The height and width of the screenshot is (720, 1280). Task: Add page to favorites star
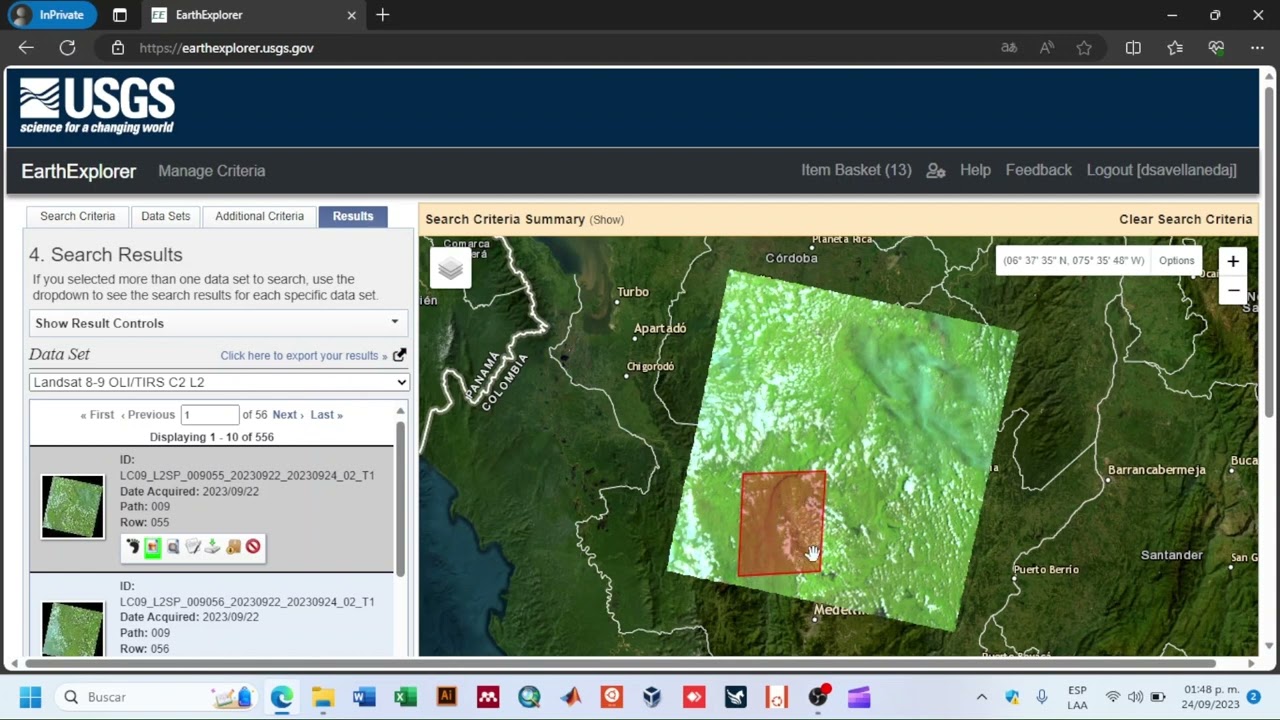point(1084,48)
